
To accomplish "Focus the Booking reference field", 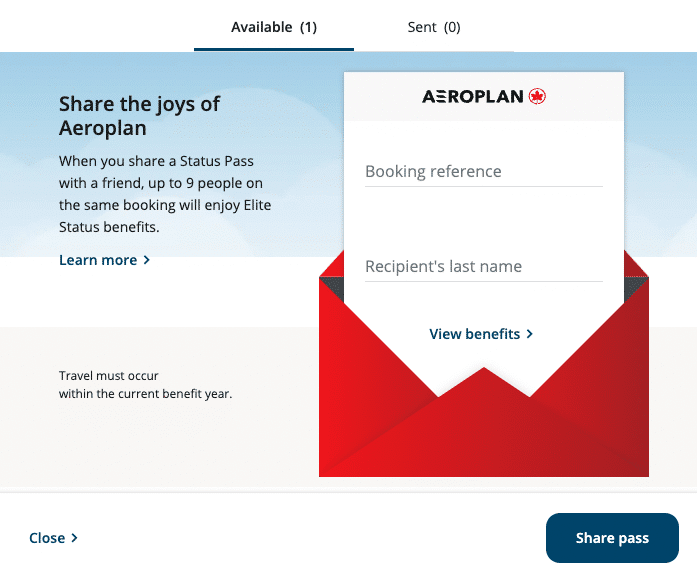I will point(483,171).
